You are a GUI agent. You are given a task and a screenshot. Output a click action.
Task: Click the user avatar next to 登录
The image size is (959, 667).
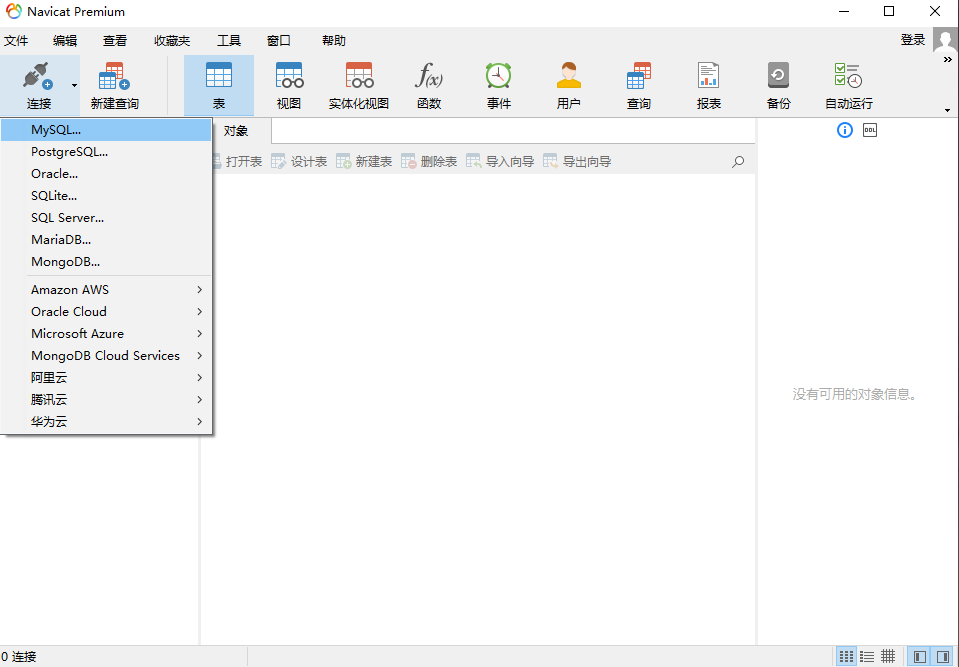click(946, 40)
